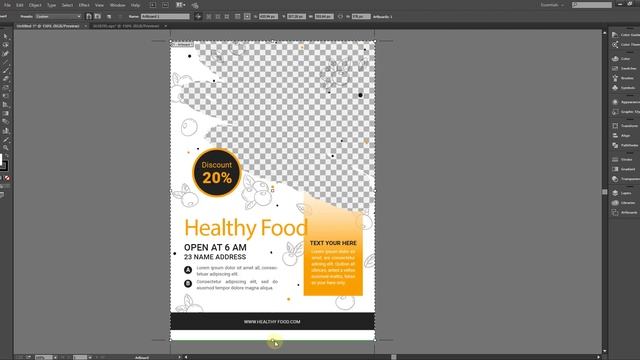Switch to the Untitled-1 document tab
Image resolution: width=640 pixels, height=360 pixels.
pyautogui.click(x=48, y=26)
